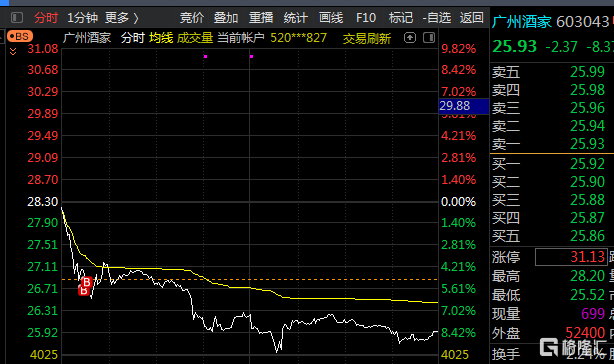Click the 现量 value 699

593,314
